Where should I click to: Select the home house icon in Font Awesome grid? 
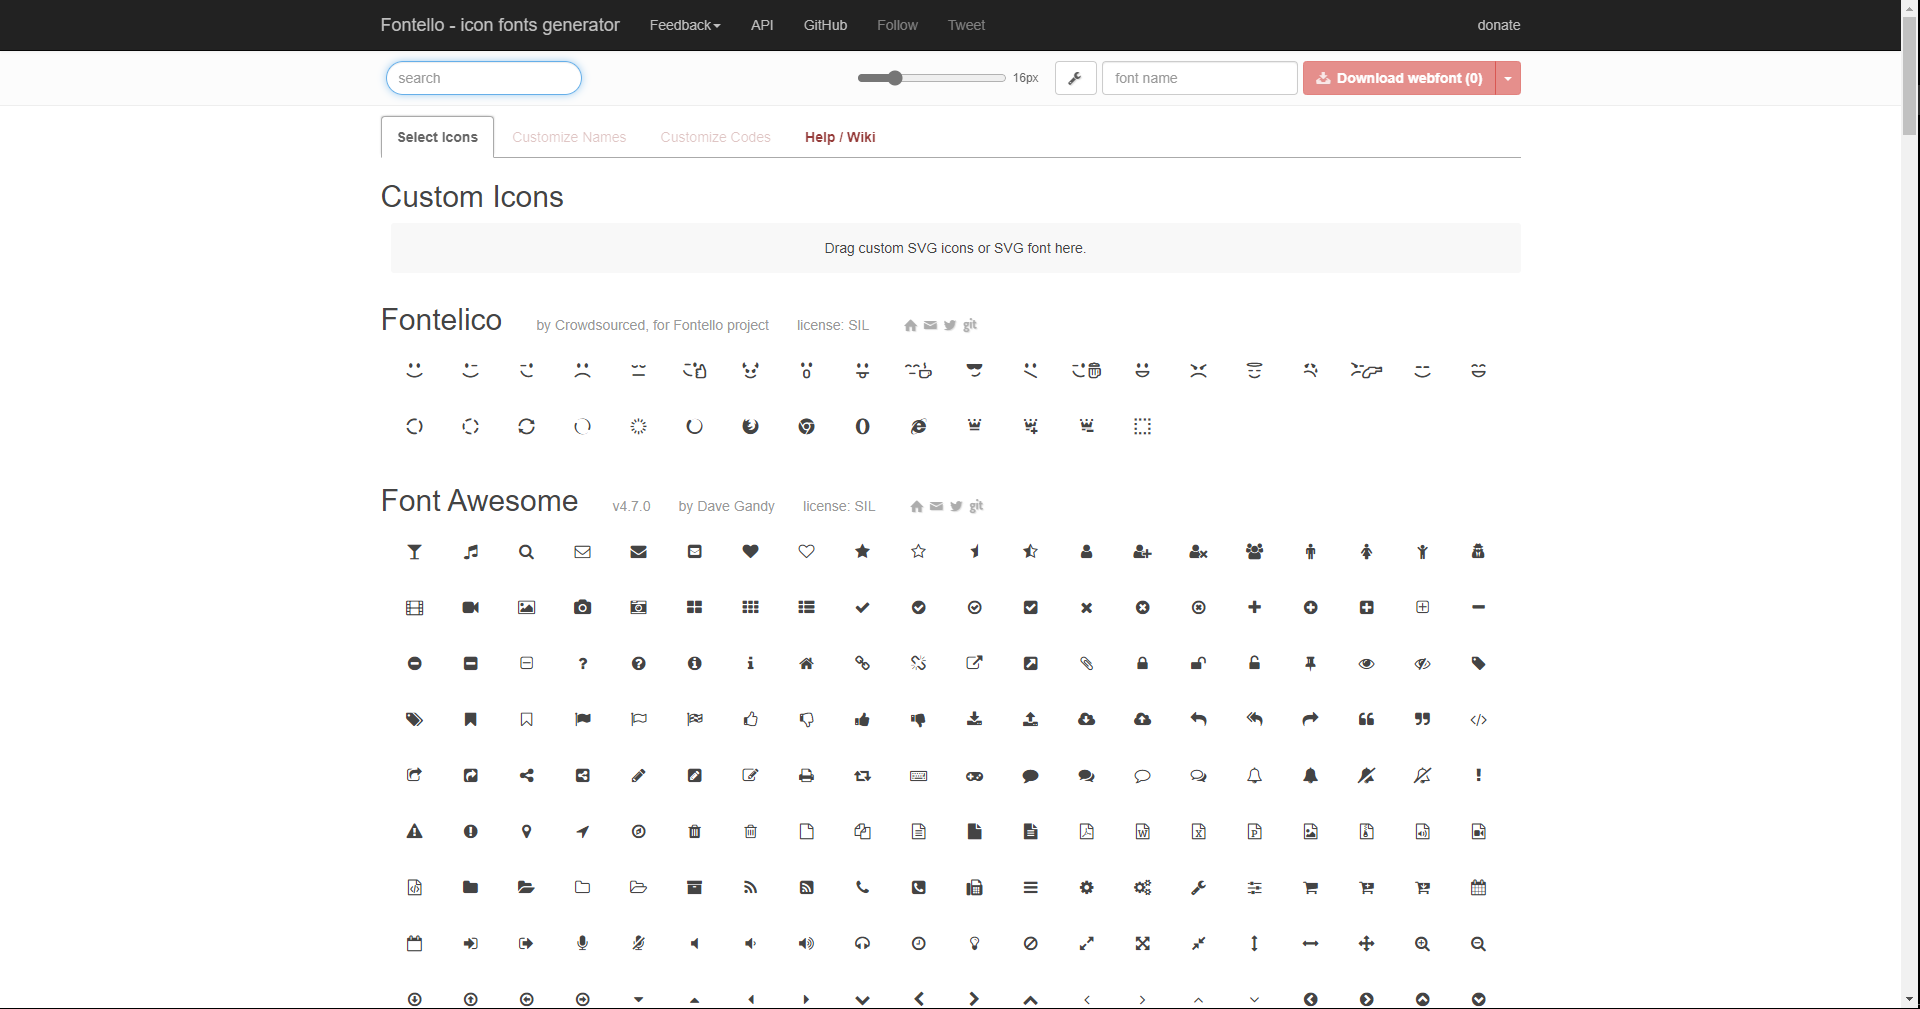coord(806,664)
